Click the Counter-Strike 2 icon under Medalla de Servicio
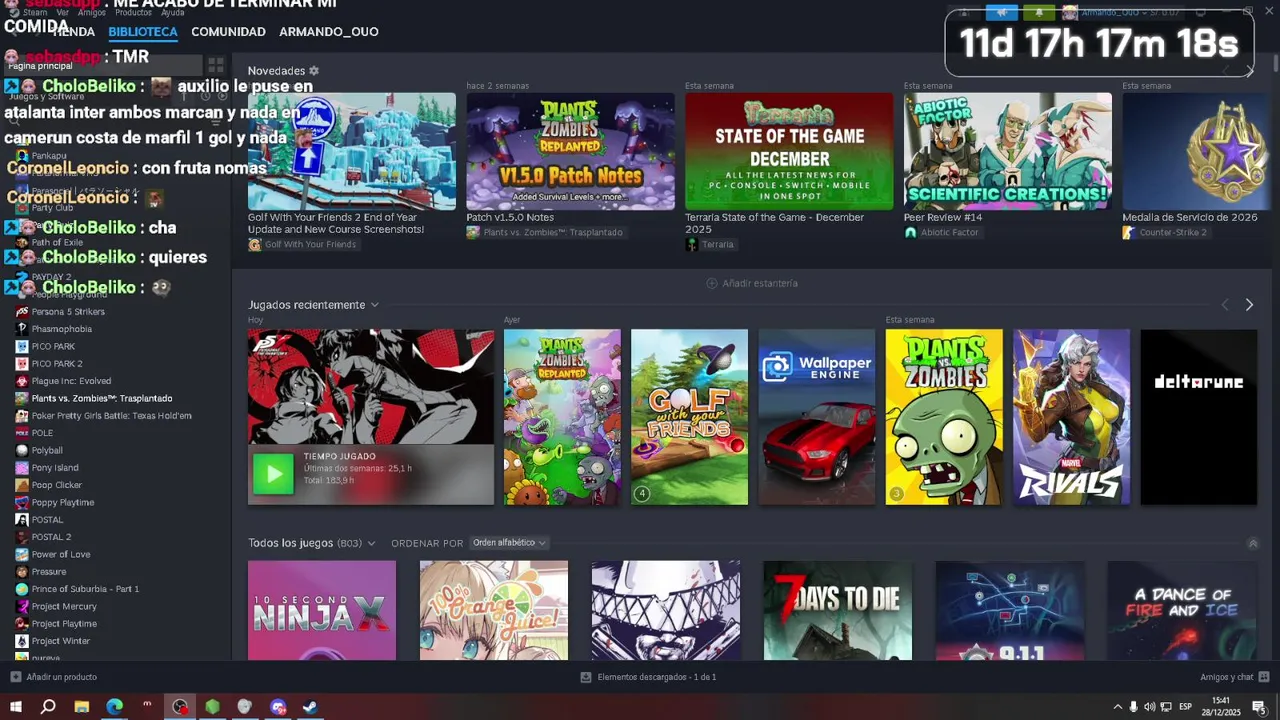The height and width of the screenshot is (720, 1280). (1129, 232)
